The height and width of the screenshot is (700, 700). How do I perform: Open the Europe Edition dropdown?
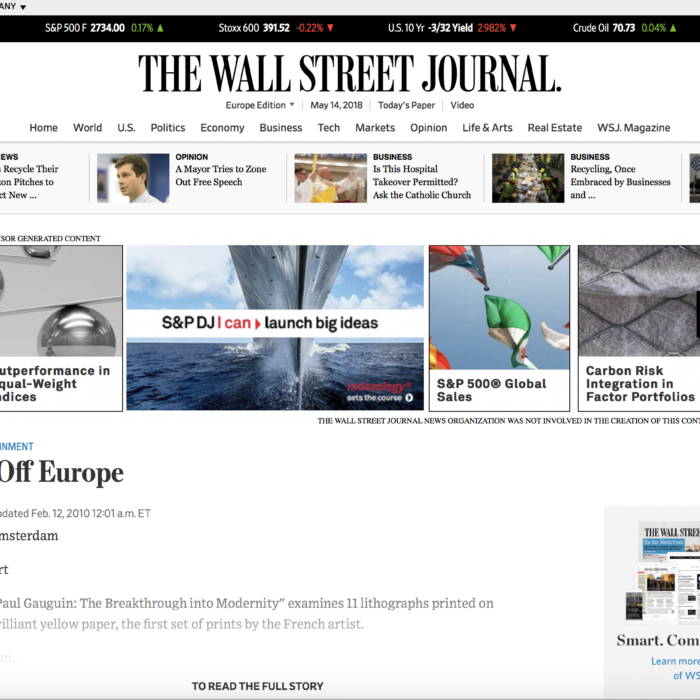coord(260,105)
